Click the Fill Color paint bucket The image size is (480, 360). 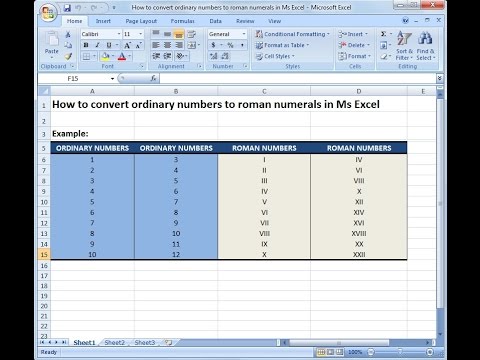tap(105, 56)
